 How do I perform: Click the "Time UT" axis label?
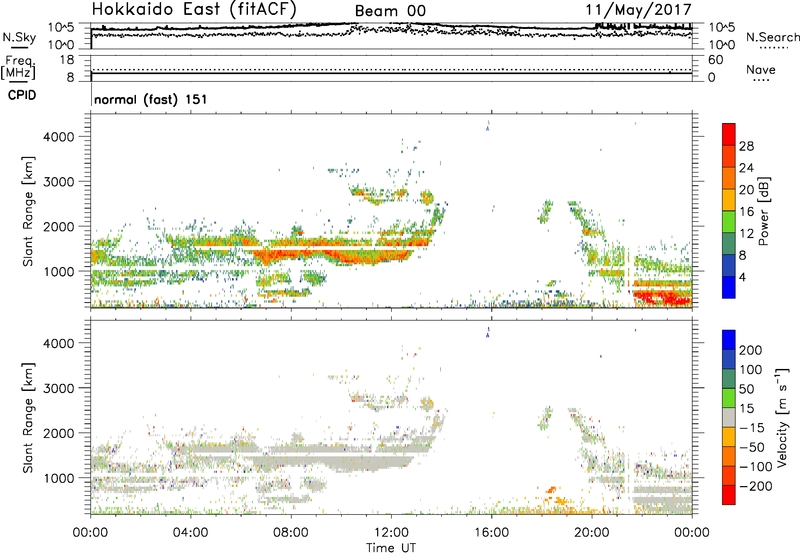click(x=391, y=548)
